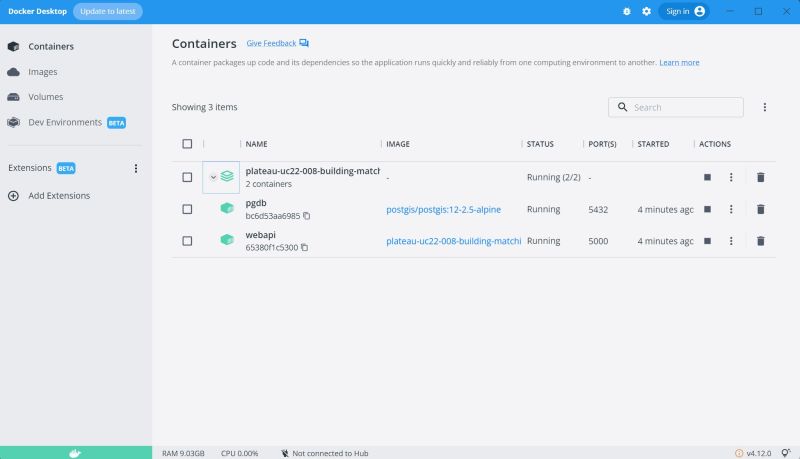The width and height of the screenshot is (800, 459).
Task: Click the RAM 9.03GB status entry
Action: point(183,453)
